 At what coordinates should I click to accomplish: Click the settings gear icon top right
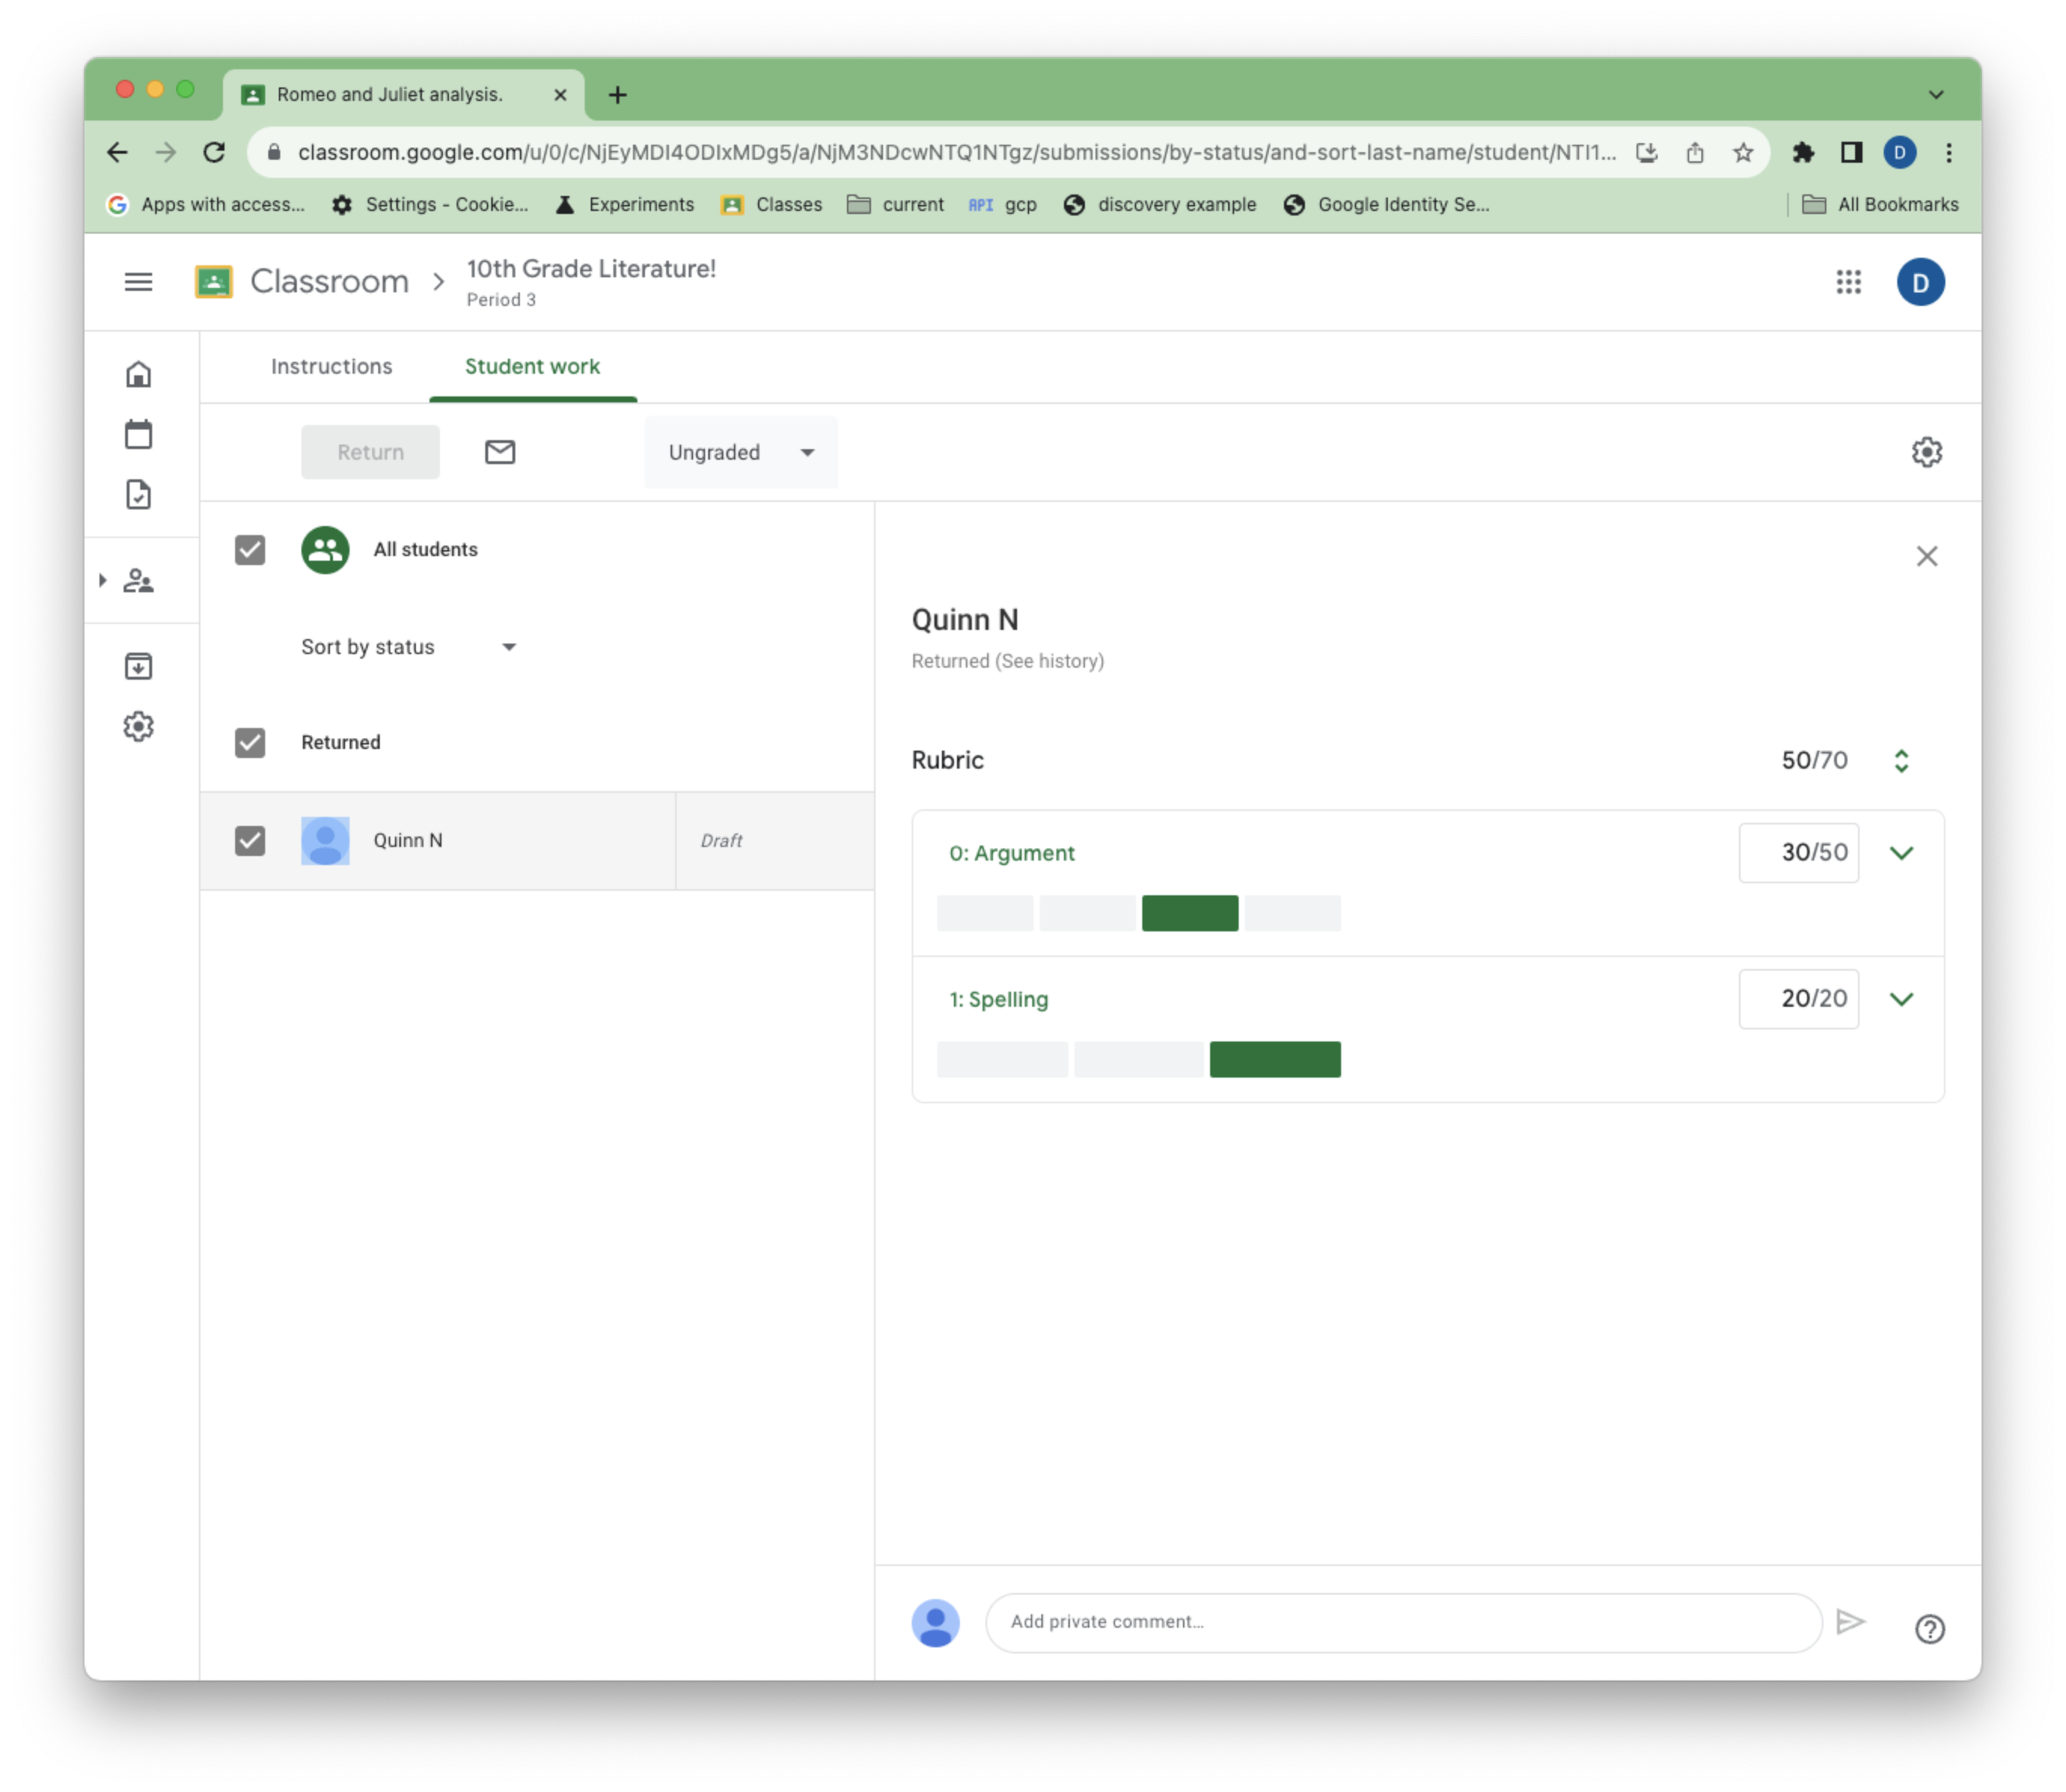[1927, 451]
